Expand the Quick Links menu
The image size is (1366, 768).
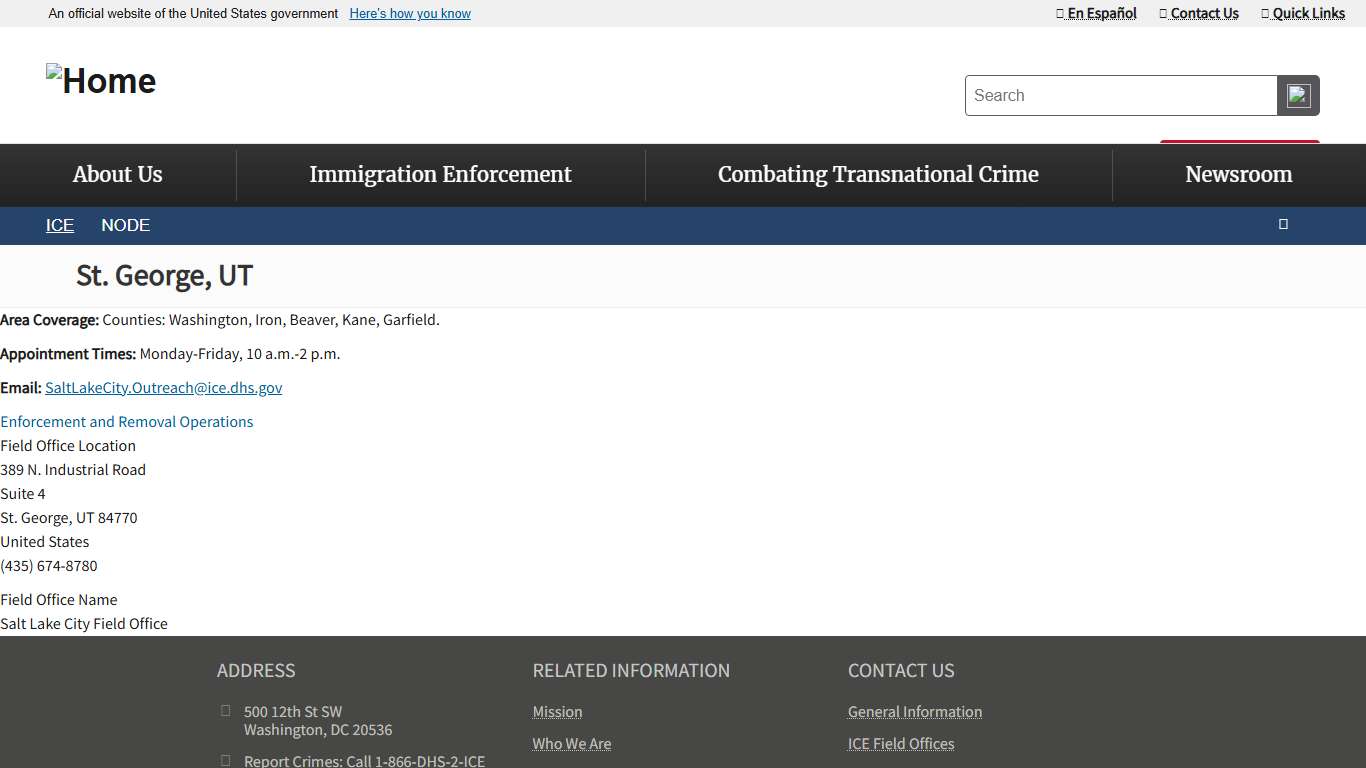pos(1303,13)
